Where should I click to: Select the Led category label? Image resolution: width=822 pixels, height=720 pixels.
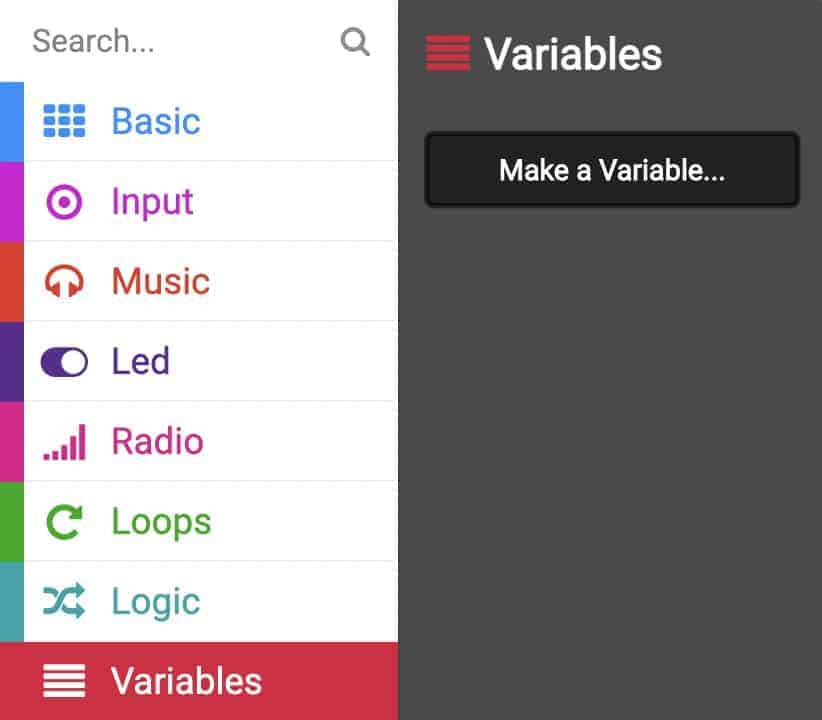pos(140,361)
